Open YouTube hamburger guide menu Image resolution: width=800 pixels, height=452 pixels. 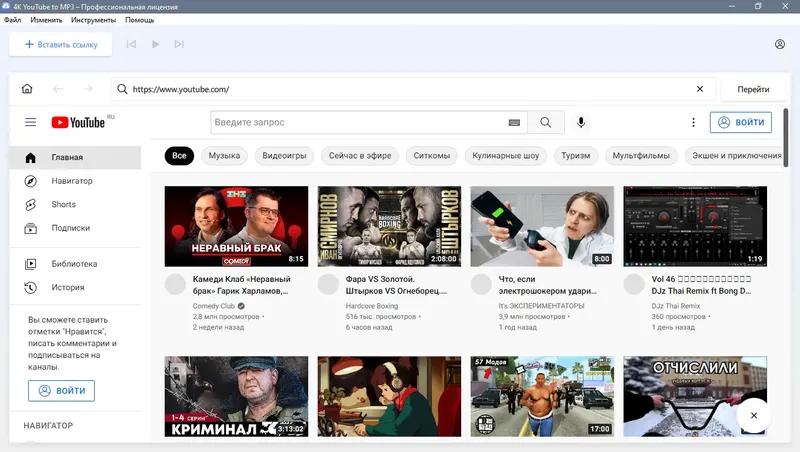click(31, 122)
